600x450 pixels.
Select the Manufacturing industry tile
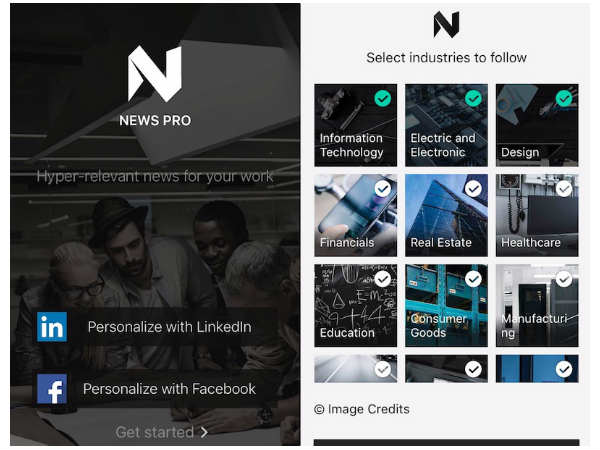pyautogui.click(x=537, y=305)
